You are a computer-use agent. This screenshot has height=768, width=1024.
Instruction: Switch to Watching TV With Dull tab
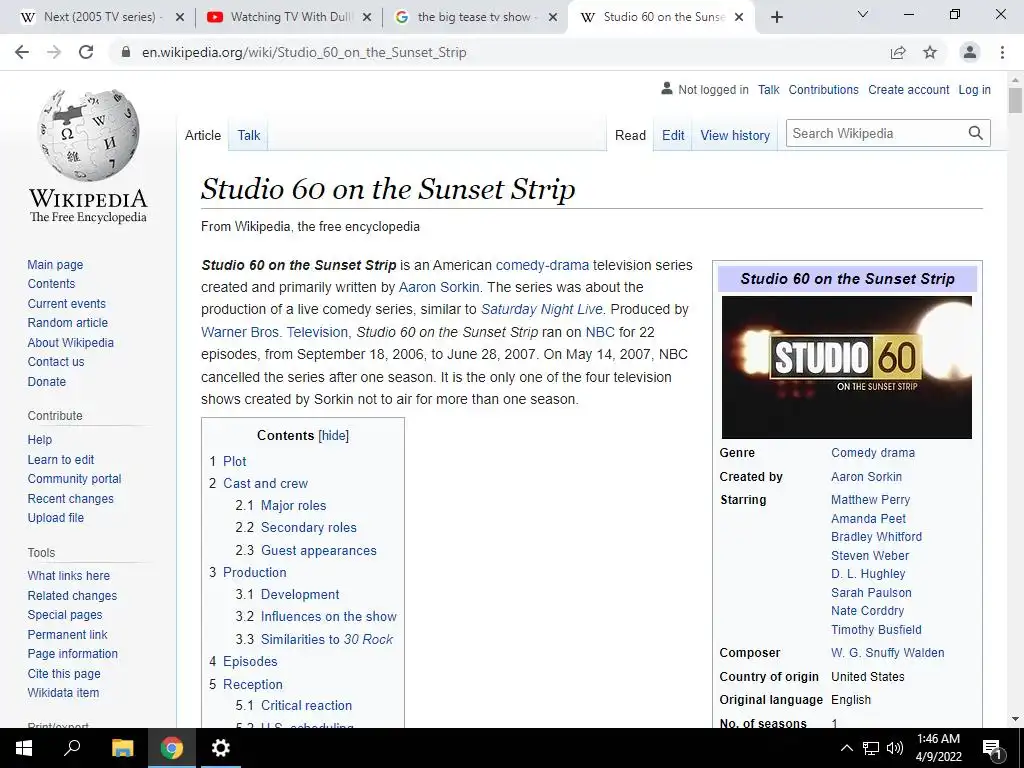[x=288, y=17]
